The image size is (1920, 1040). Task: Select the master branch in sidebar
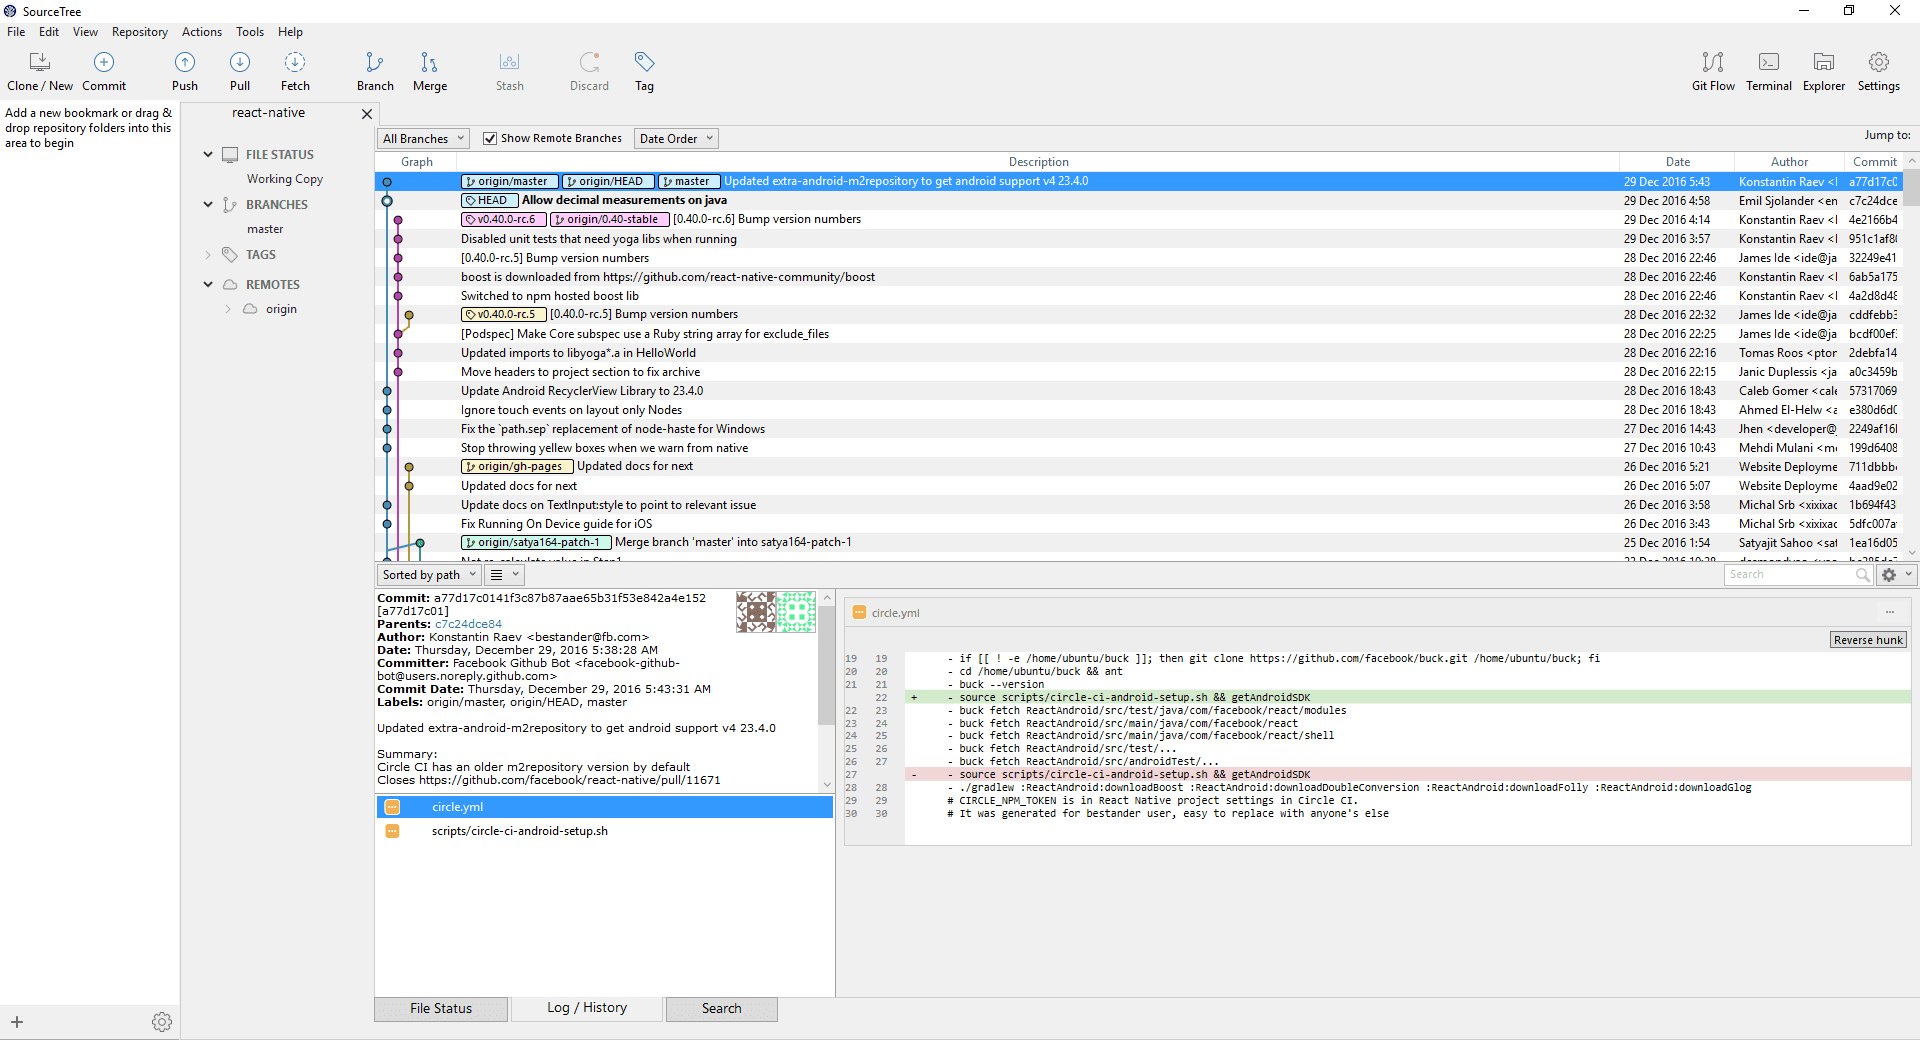click(x=265, y=229)
